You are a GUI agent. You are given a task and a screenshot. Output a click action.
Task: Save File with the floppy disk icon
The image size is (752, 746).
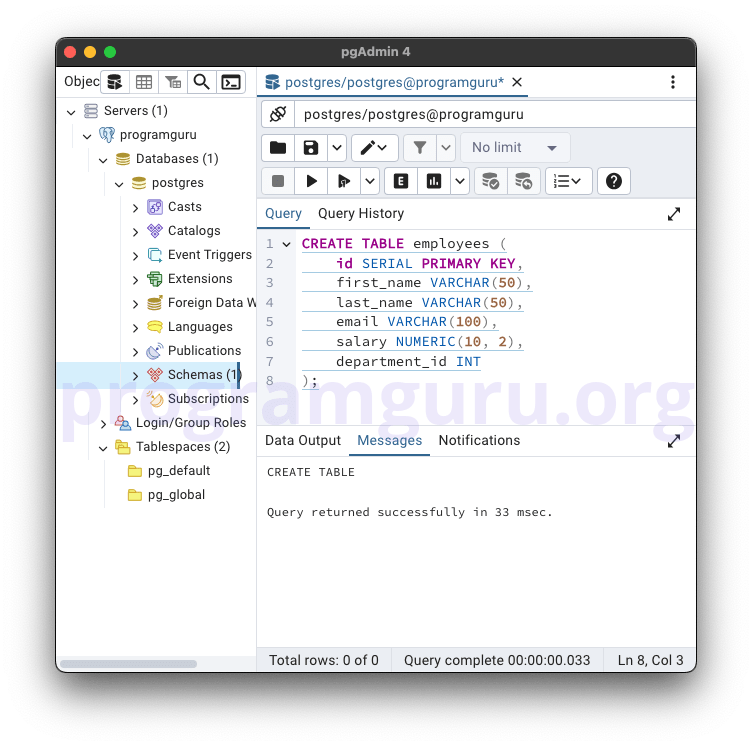311,148
